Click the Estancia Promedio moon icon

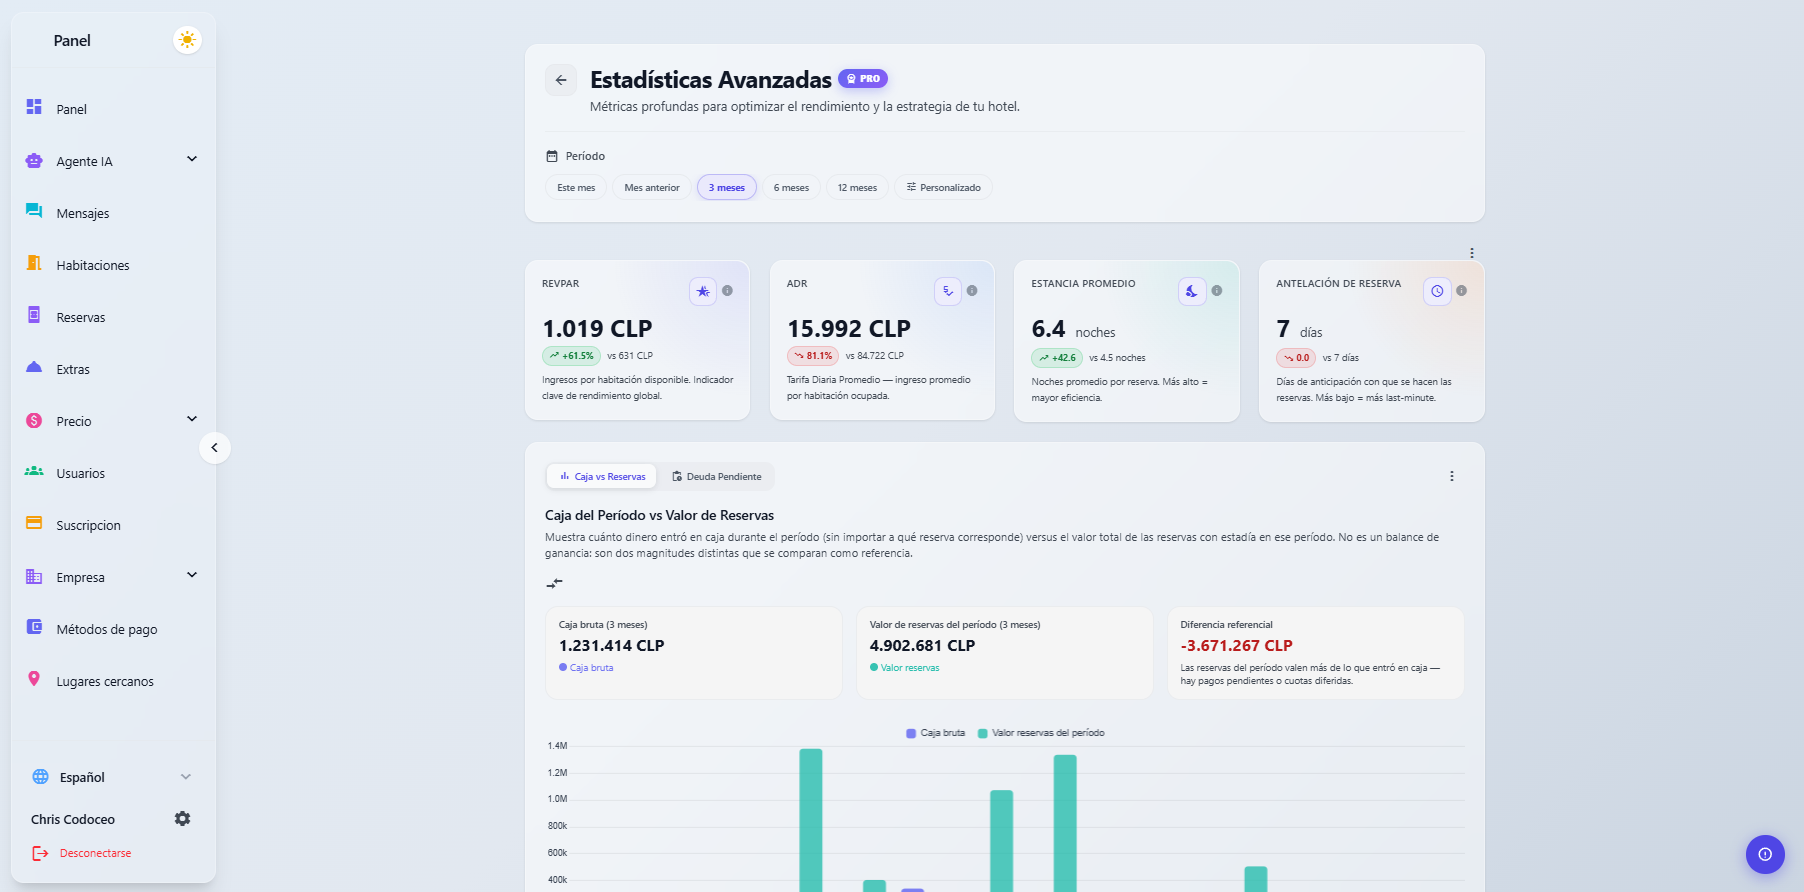[1192, 291]
